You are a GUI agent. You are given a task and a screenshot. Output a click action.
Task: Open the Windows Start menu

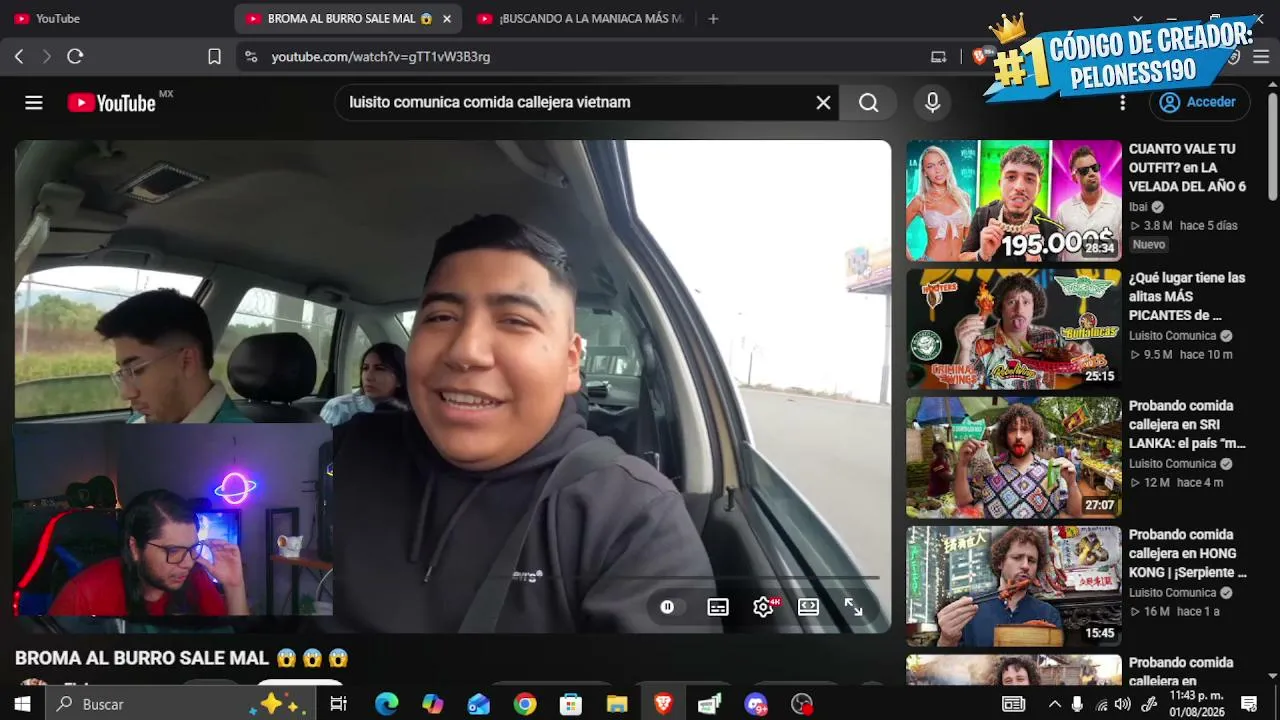[x=22, y=704]
